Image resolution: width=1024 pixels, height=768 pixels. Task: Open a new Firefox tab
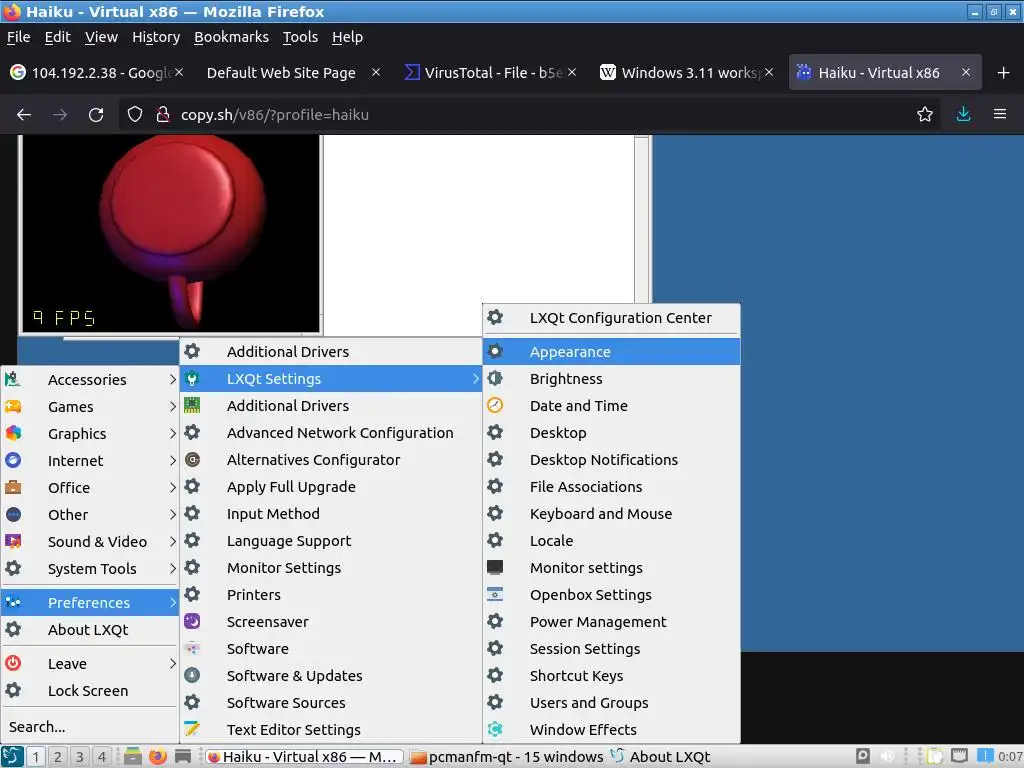pos(1004,72)
